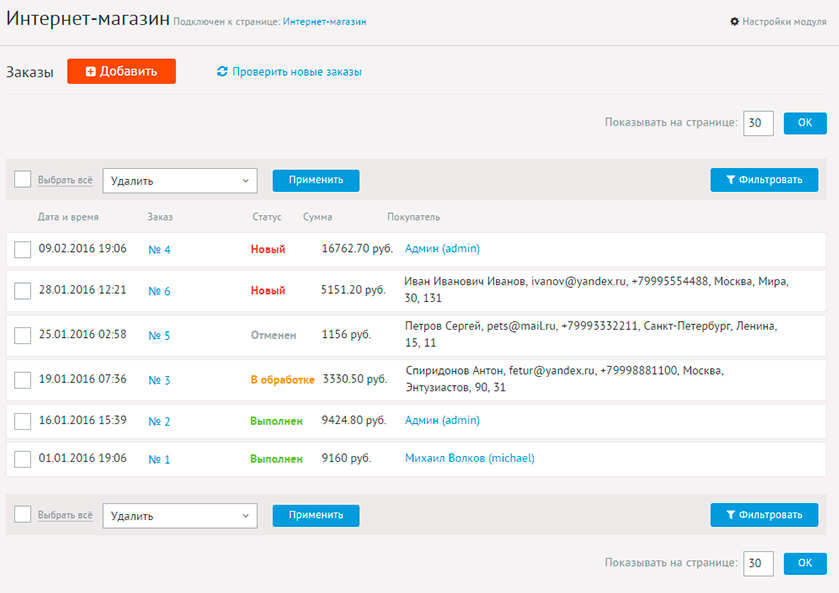Click the Статус column header

point(267,217)
